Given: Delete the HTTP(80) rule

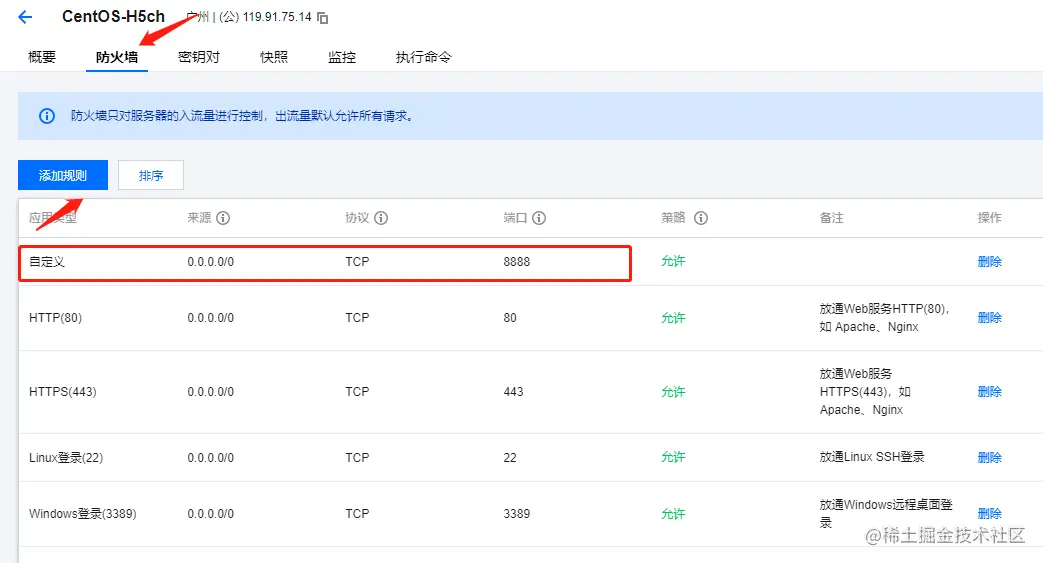Looking at the screenshot, I should (990, 317).
